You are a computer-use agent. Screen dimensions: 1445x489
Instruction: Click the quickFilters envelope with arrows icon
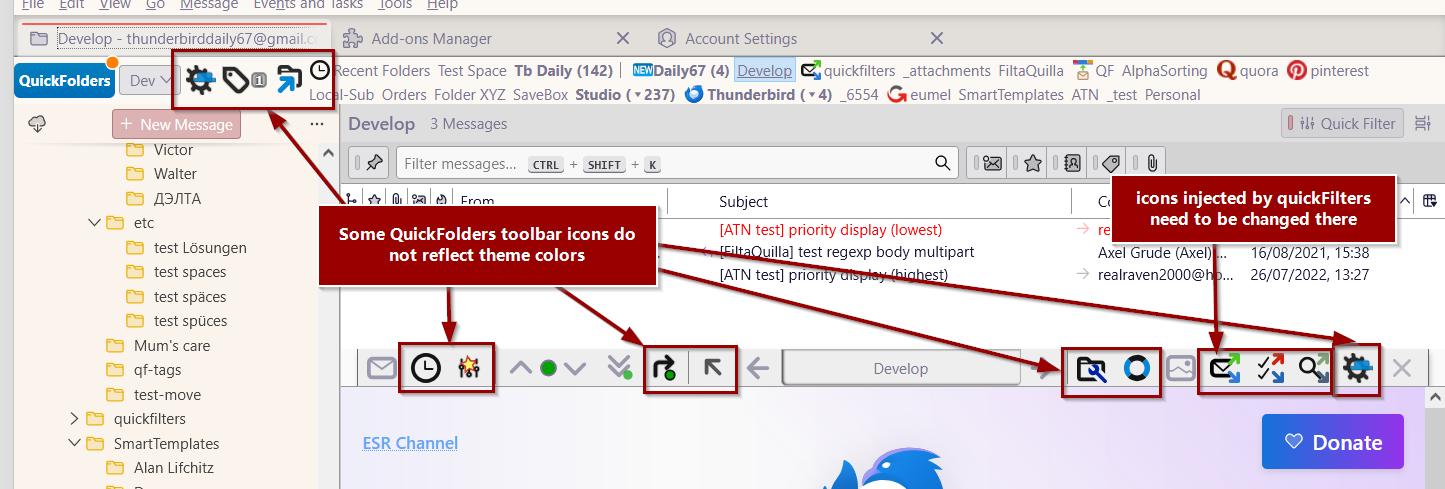coord(1225,369)
